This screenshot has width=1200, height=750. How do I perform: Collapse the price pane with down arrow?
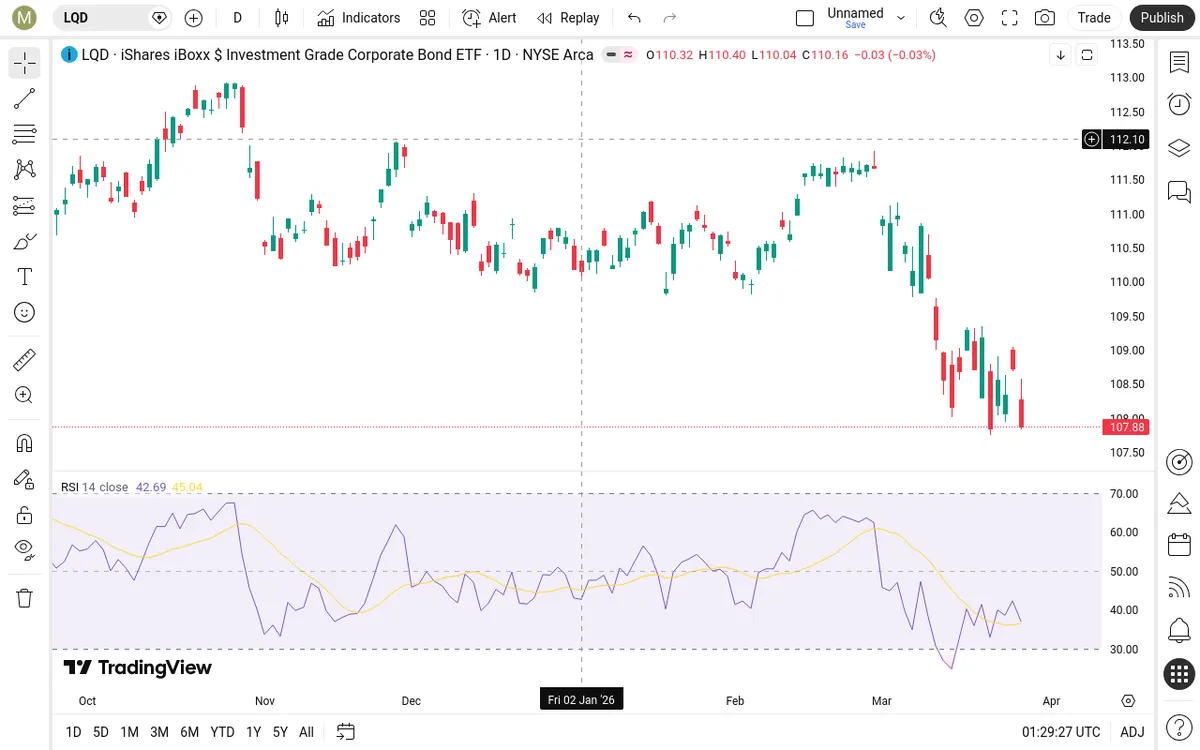pyautogui.click(x=1060, y=56)
